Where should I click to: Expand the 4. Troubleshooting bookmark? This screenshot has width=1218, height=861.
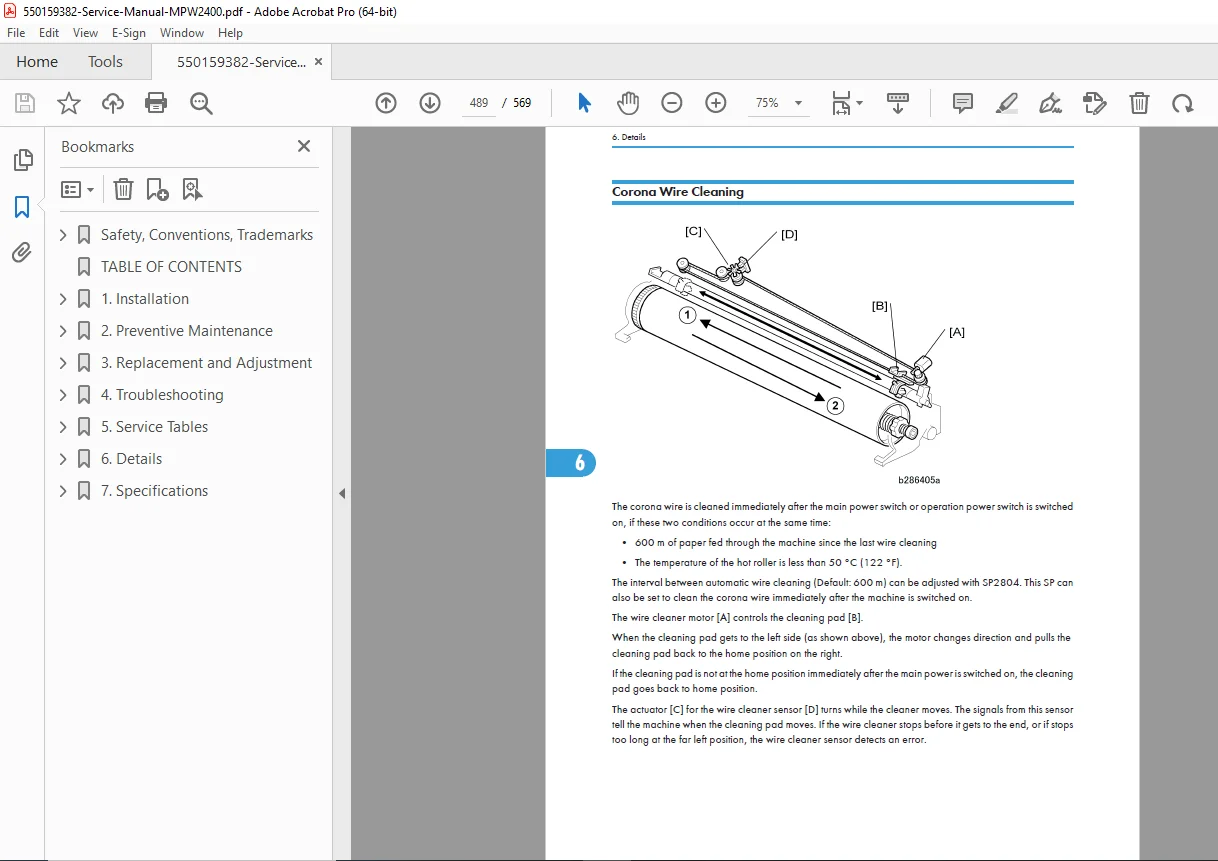pos(63,395)
